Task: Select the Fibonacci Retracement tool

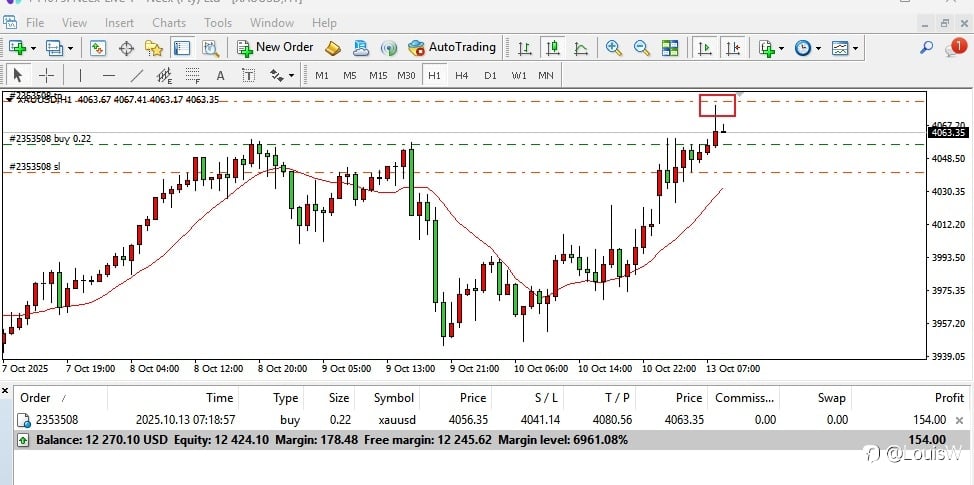Action: [x=193, y=76]
